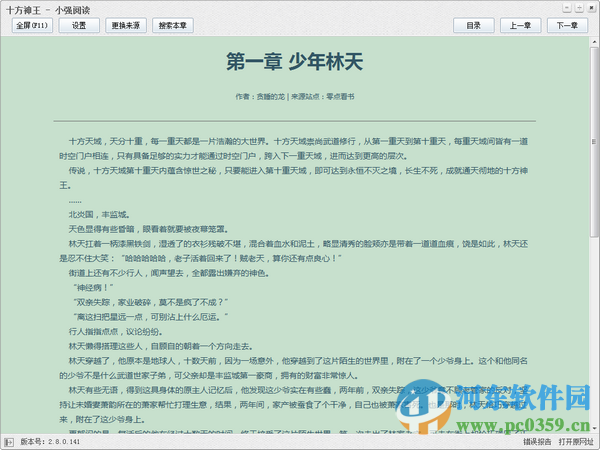Maximize the 小强阅读 window
Image resolution: width=600 pixels, height=450 pixels.
click(579, 8)
